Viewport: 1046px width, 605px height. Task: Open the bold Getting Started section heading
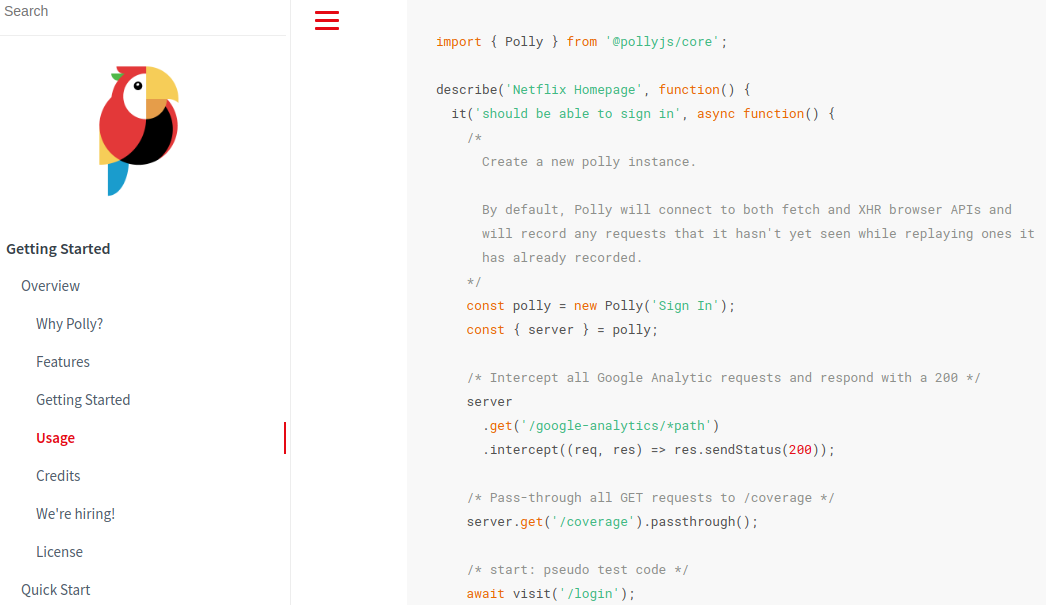[58, 249]
